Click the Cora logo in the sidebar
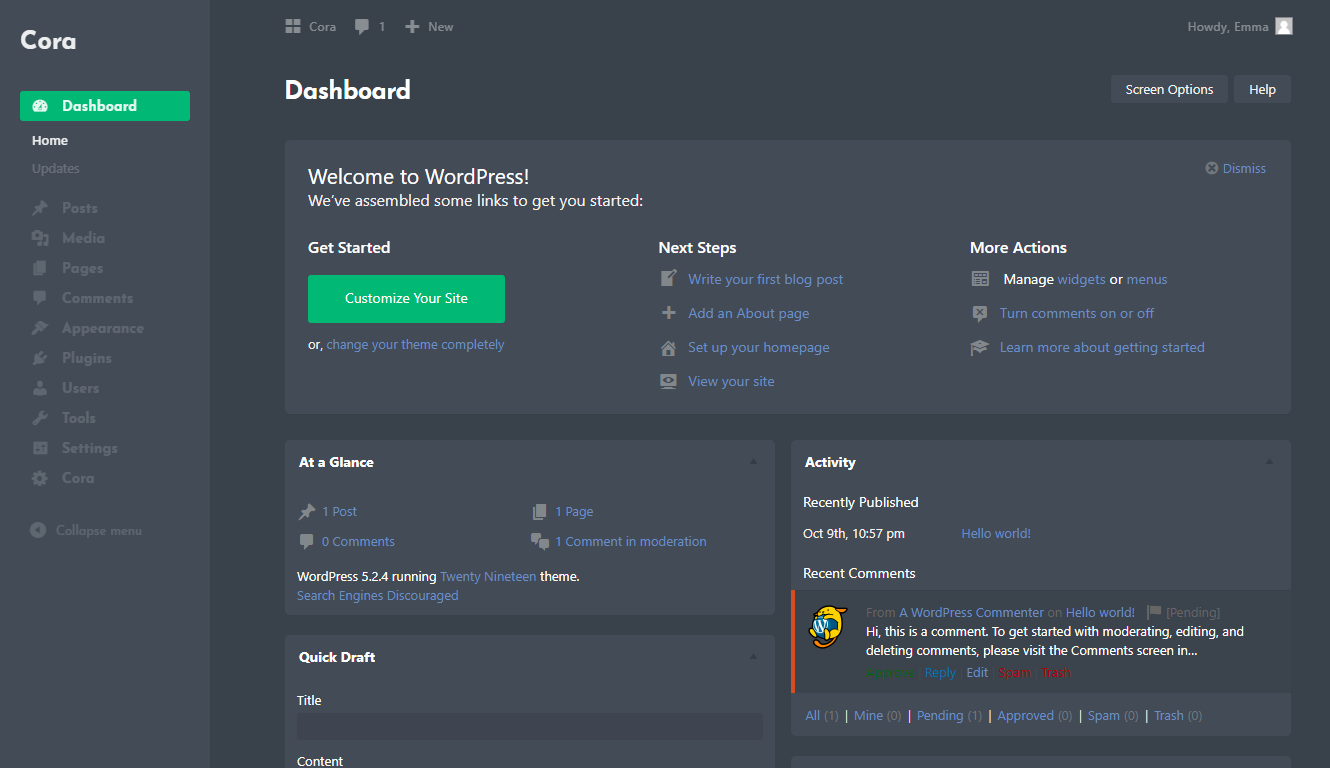This screenshot has width=1330, height=768. point(48,41)
